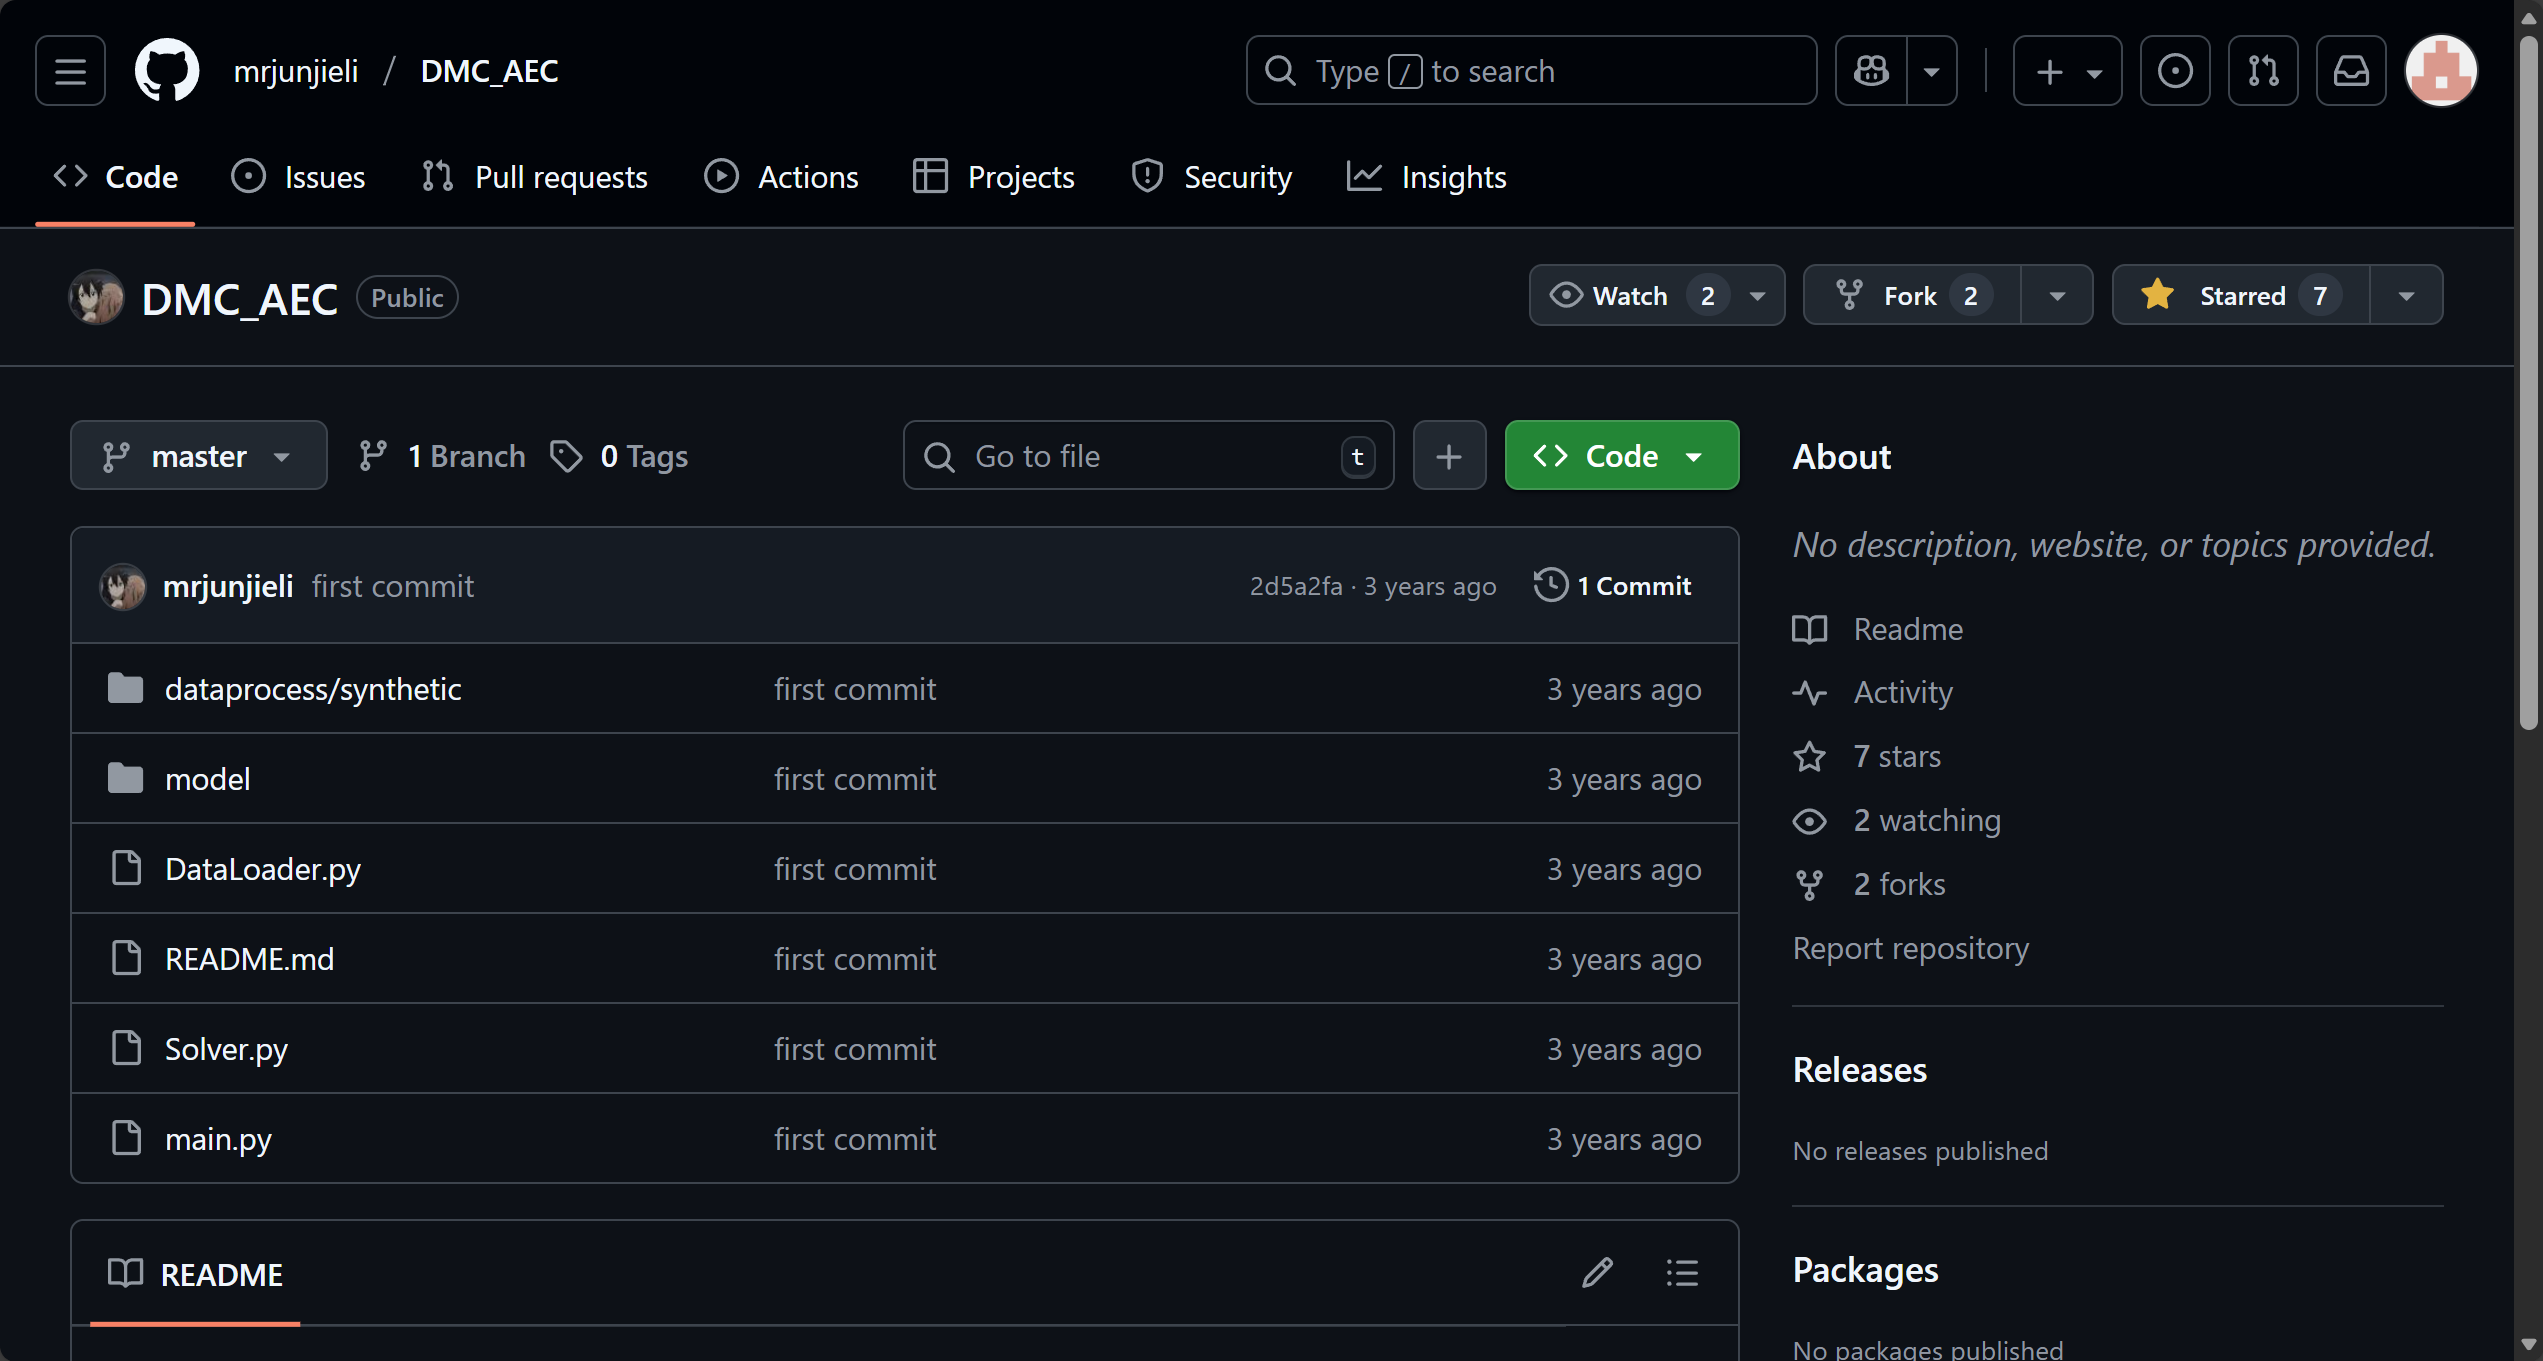This screenshot has height=1361, width=2543.
Task: Open the notifications inbox icon
Action: click(2351, 71)
